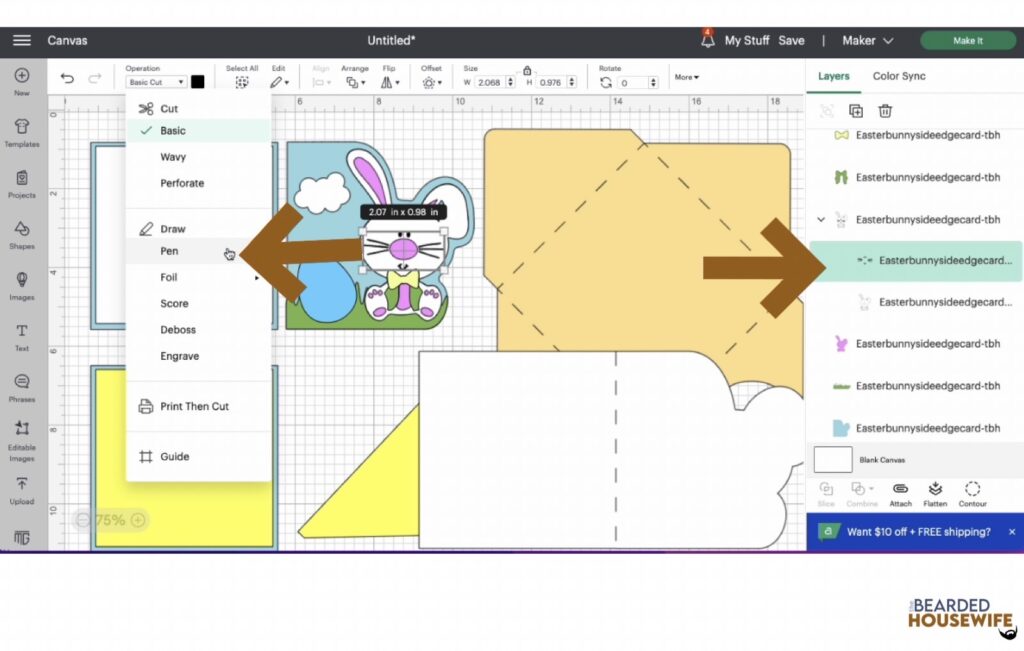Open the Maker machine dropdown
Screen dimensions: 1024x651
(x=867, y=41)
